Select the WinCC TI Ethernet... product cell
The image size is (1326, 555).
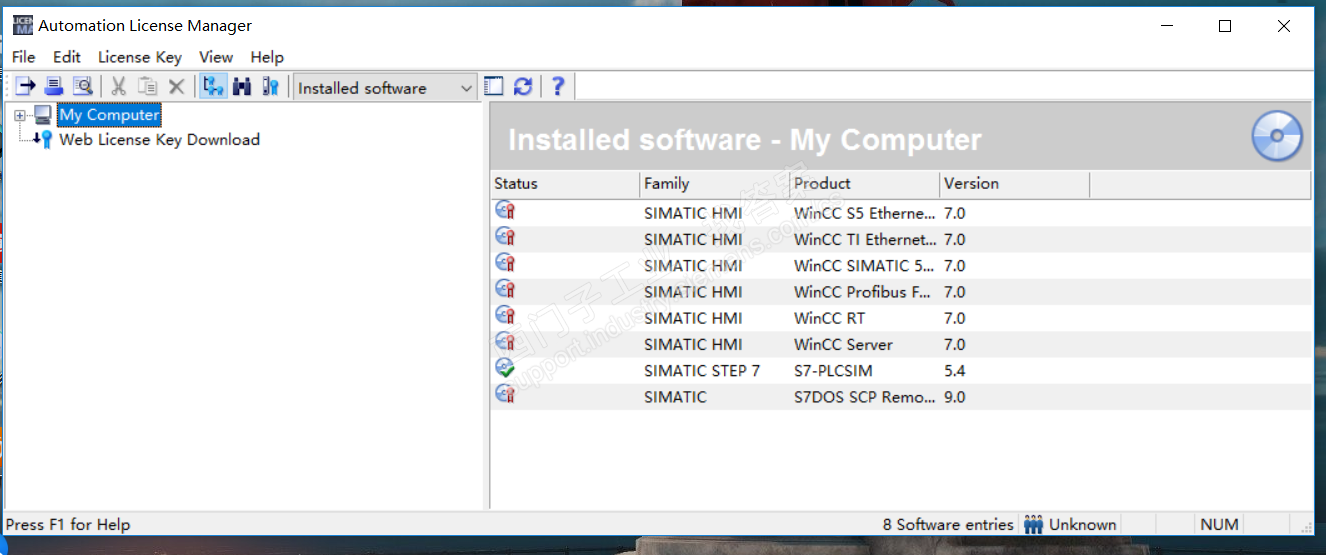(x=865, y=239)
